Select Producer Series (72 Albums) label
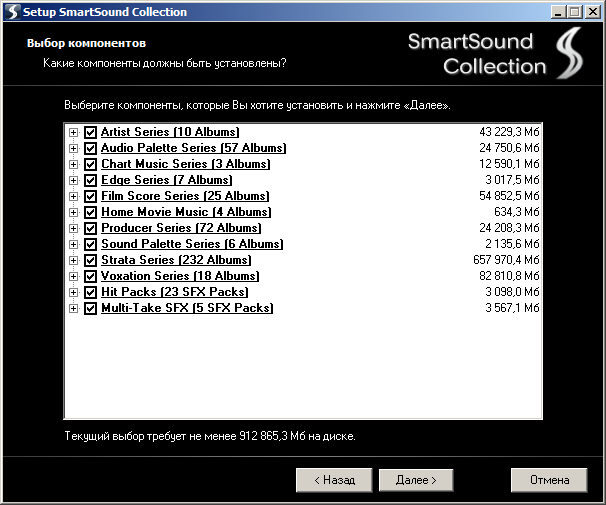The height and width of the screenshot is (505, 606). 181,228
